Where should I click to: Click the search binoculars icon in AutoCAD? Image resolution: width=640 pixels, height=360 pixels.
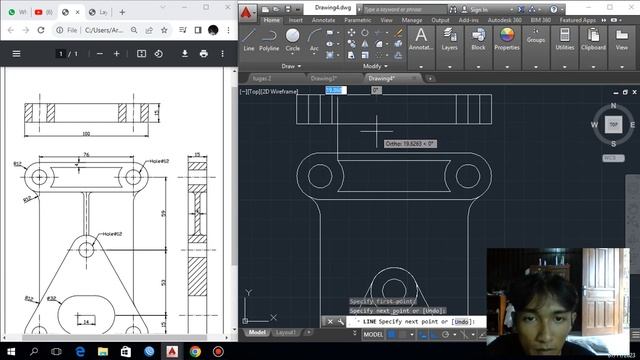pyautogui.click(x=453, y=9)
